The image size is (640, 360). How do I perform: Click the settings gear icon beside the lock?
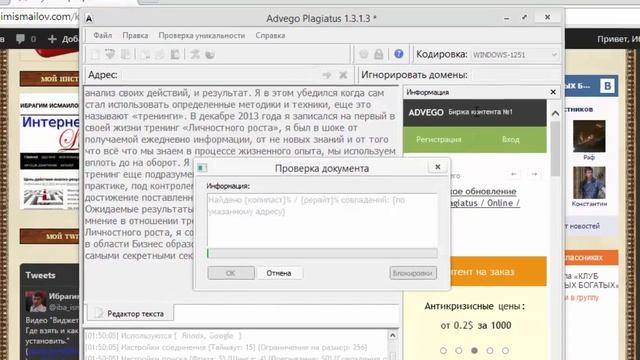(364, 54)
